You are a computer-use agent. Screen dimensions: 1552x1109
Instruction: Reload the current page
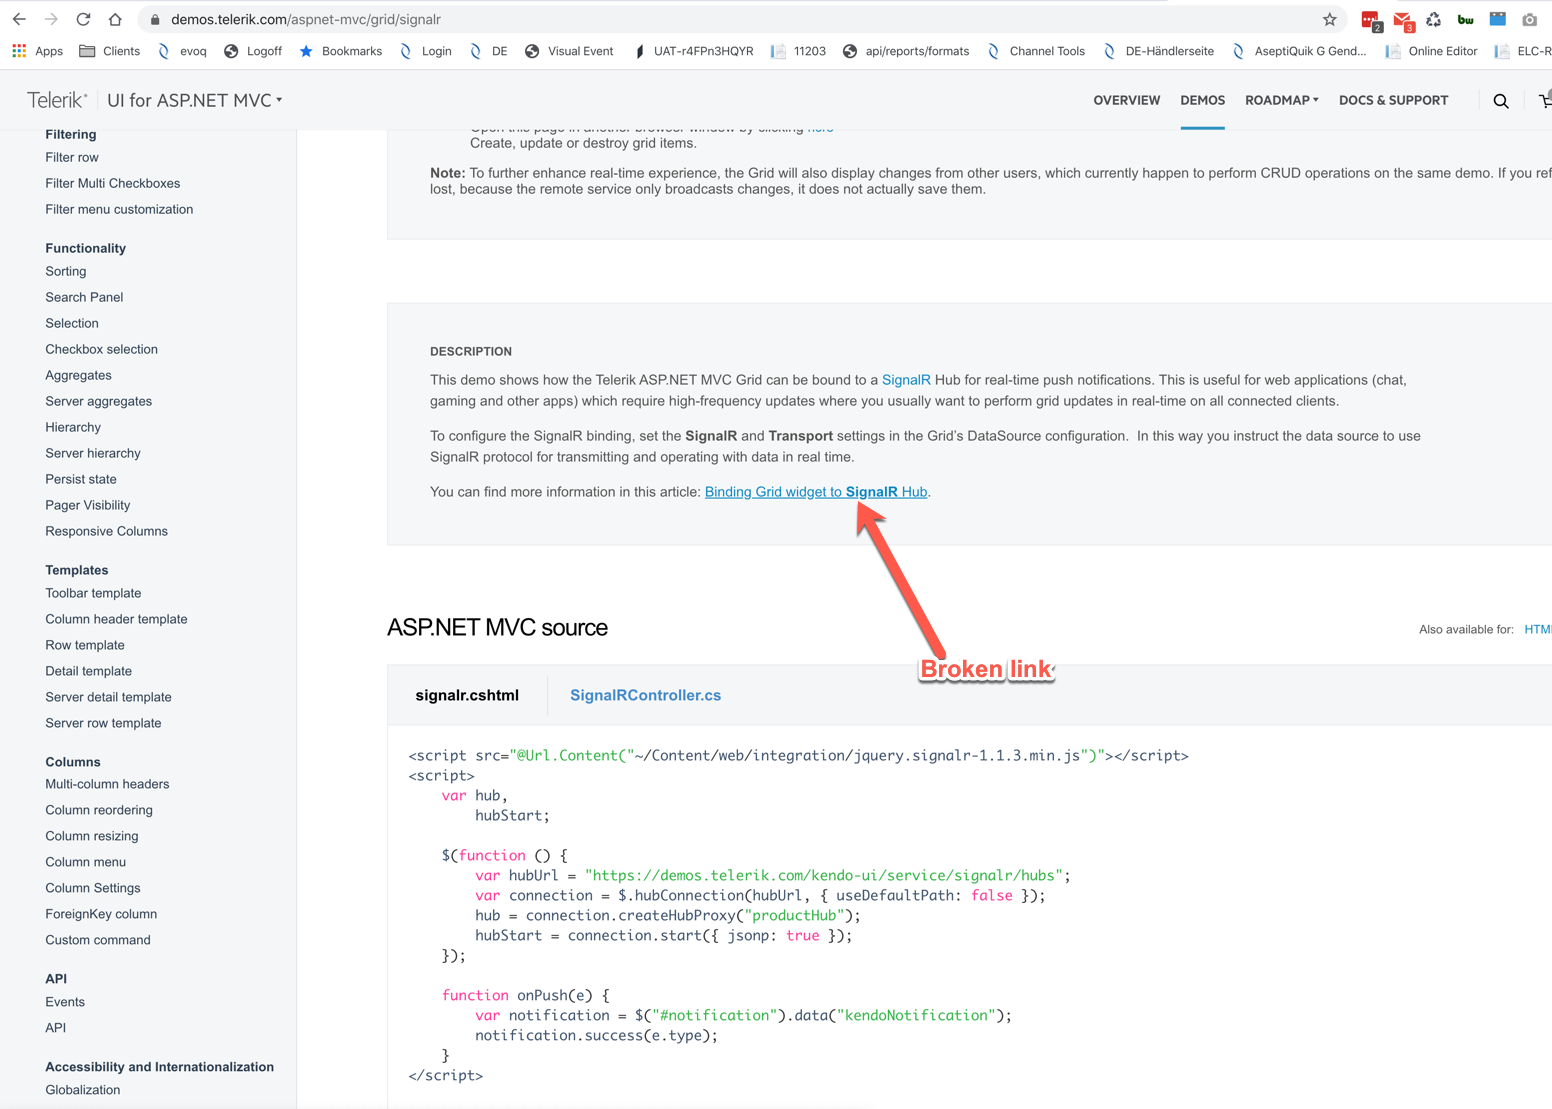point(83,19)
